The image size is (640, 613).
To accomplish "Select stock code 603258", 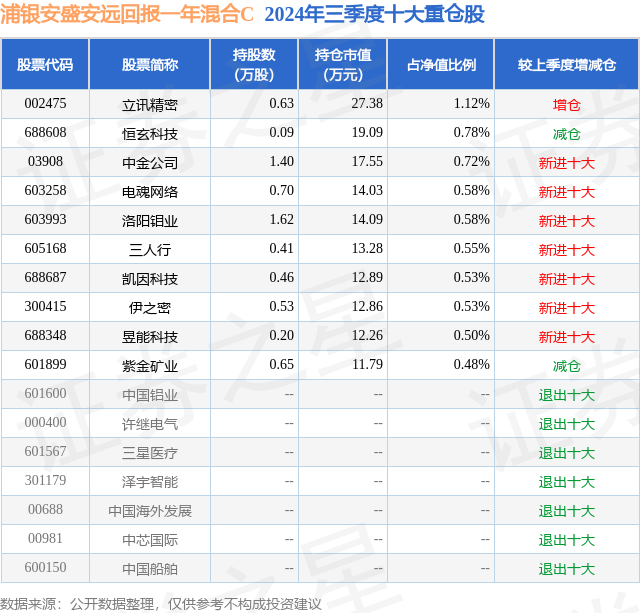I will pos(45,191).
